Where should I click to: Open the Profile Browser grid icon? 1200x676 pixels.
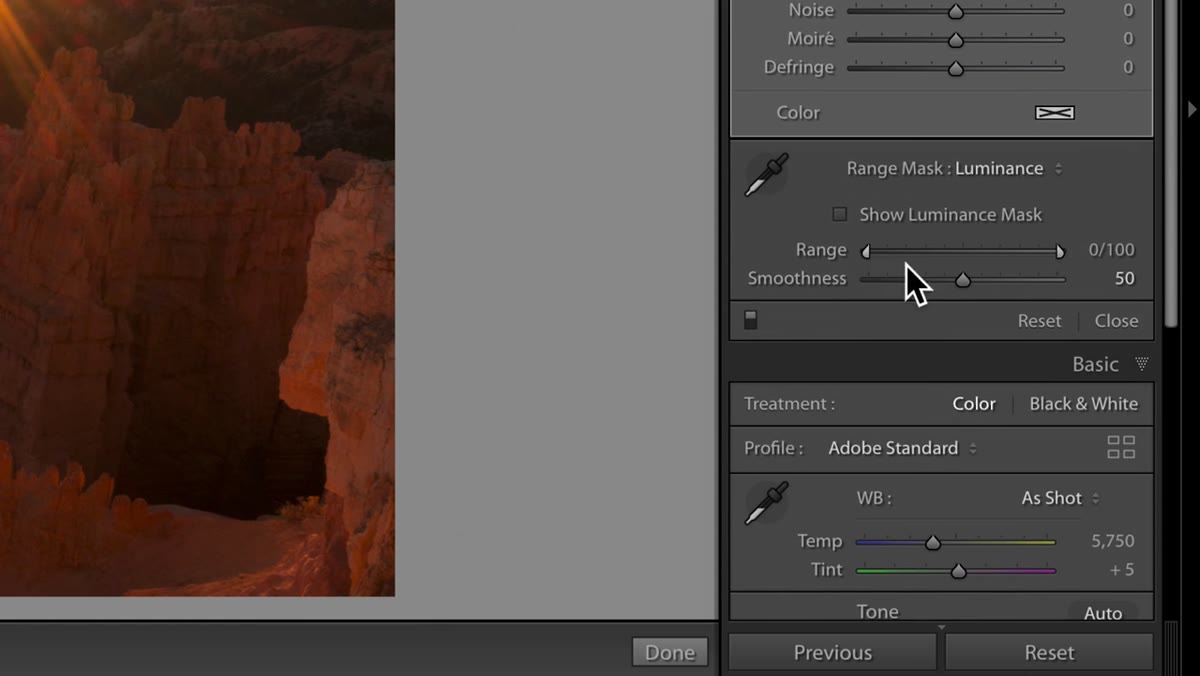tap(1121, 447)
